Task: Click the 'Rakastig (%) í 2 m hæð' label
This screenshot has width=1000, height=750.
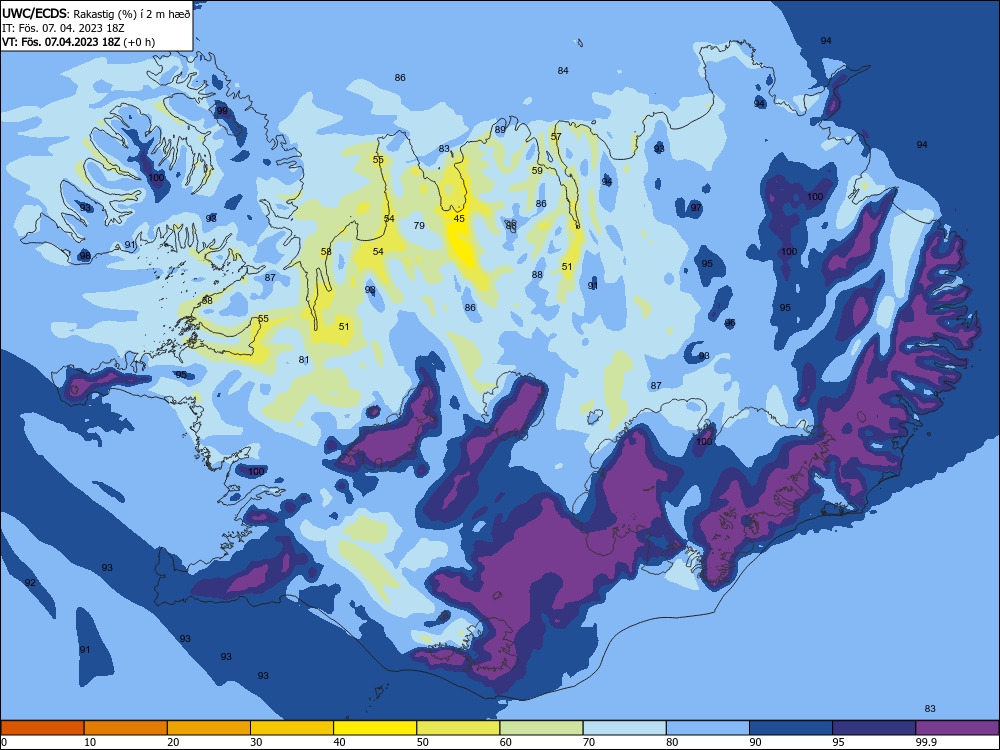Action: [x=131, y=14]
